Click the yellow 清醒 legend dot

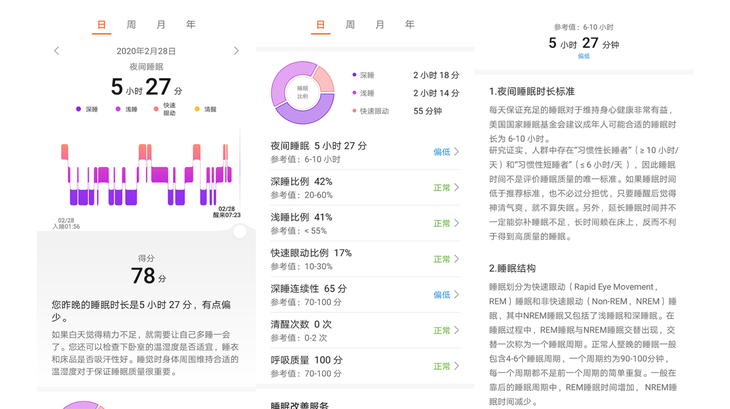197,109
